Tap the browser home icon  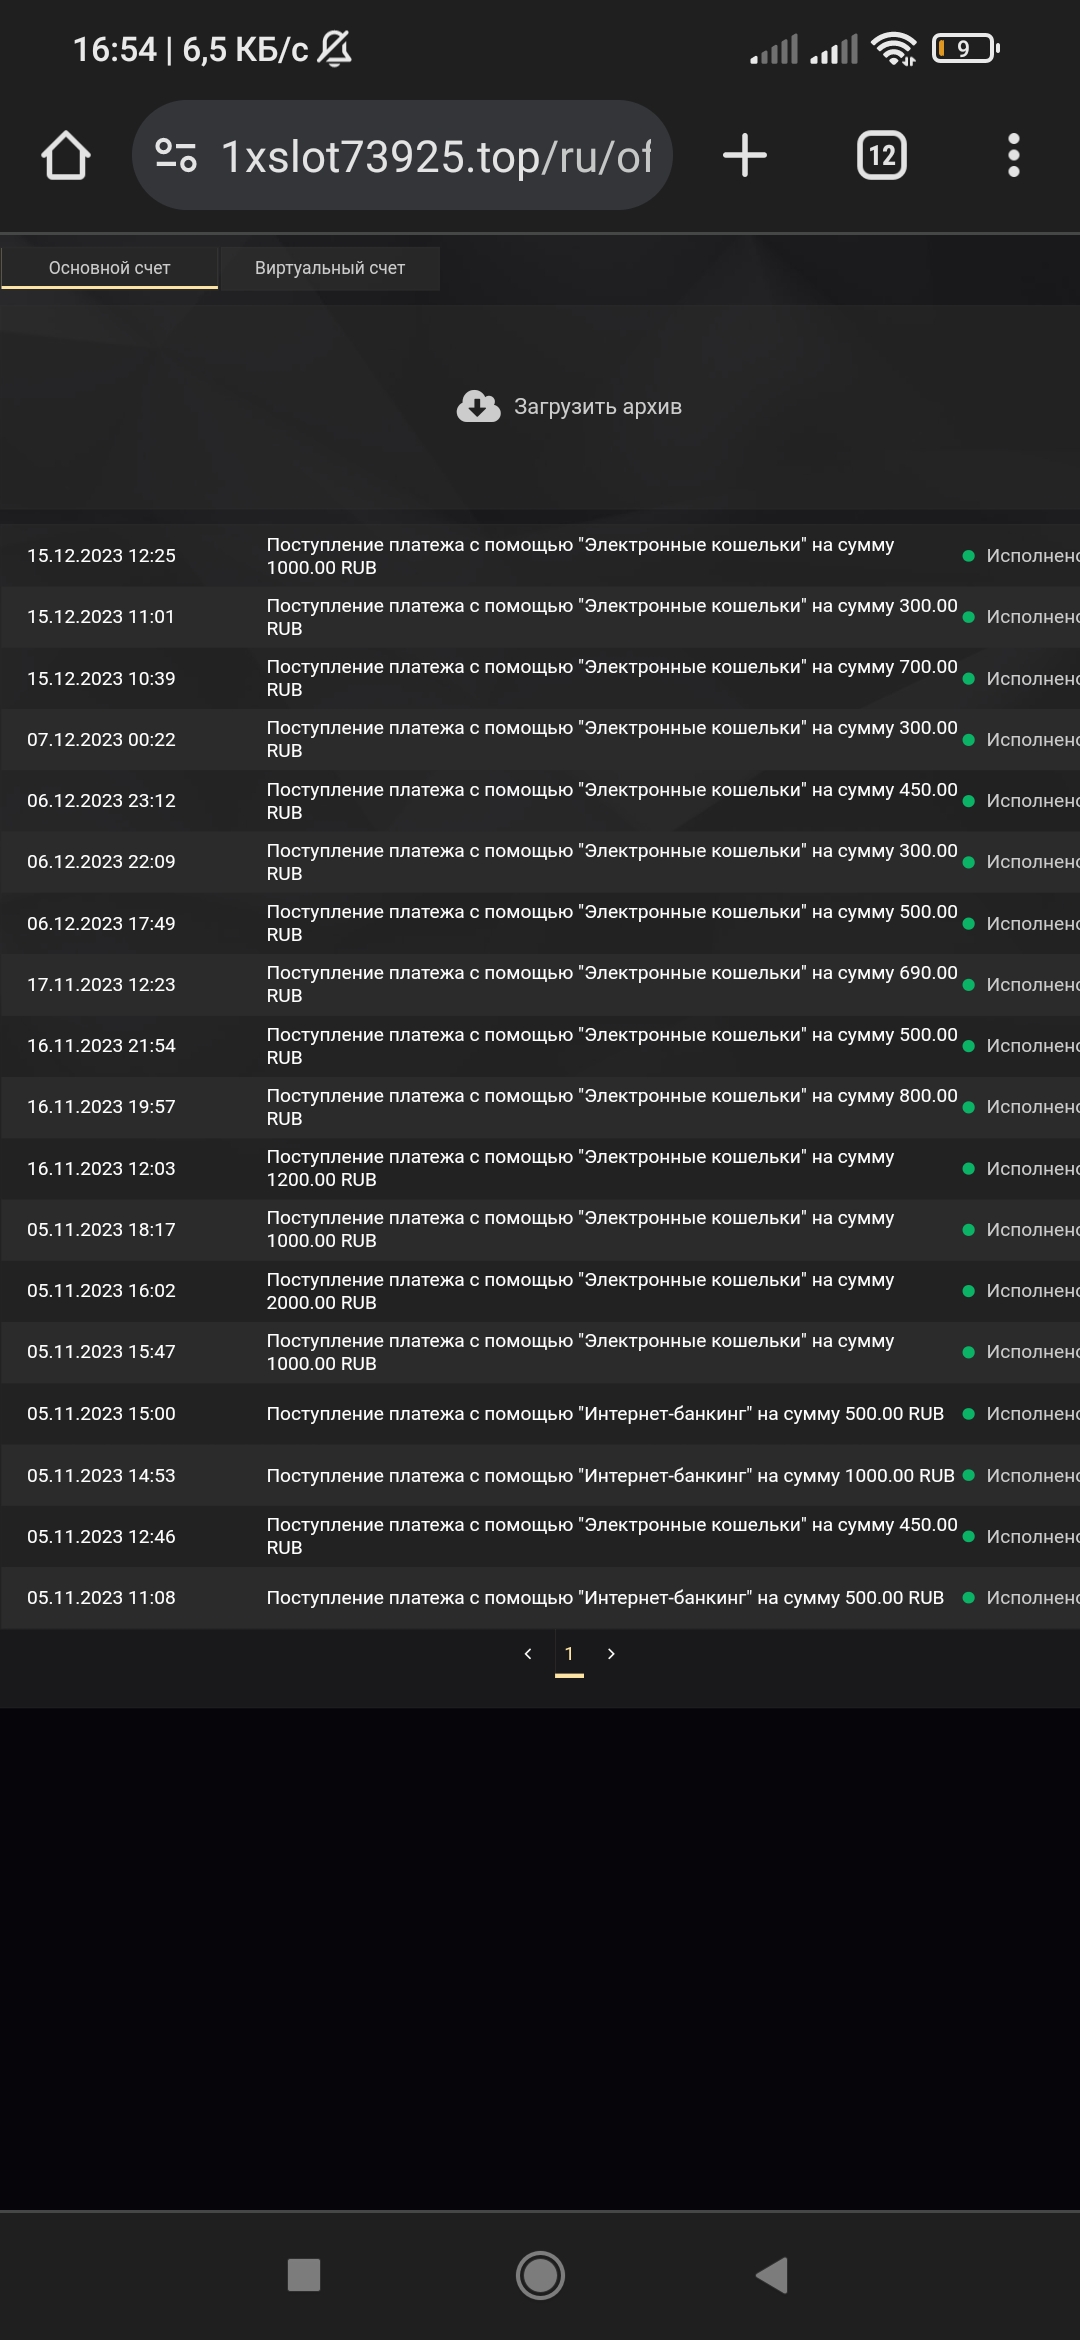[66, 156]
